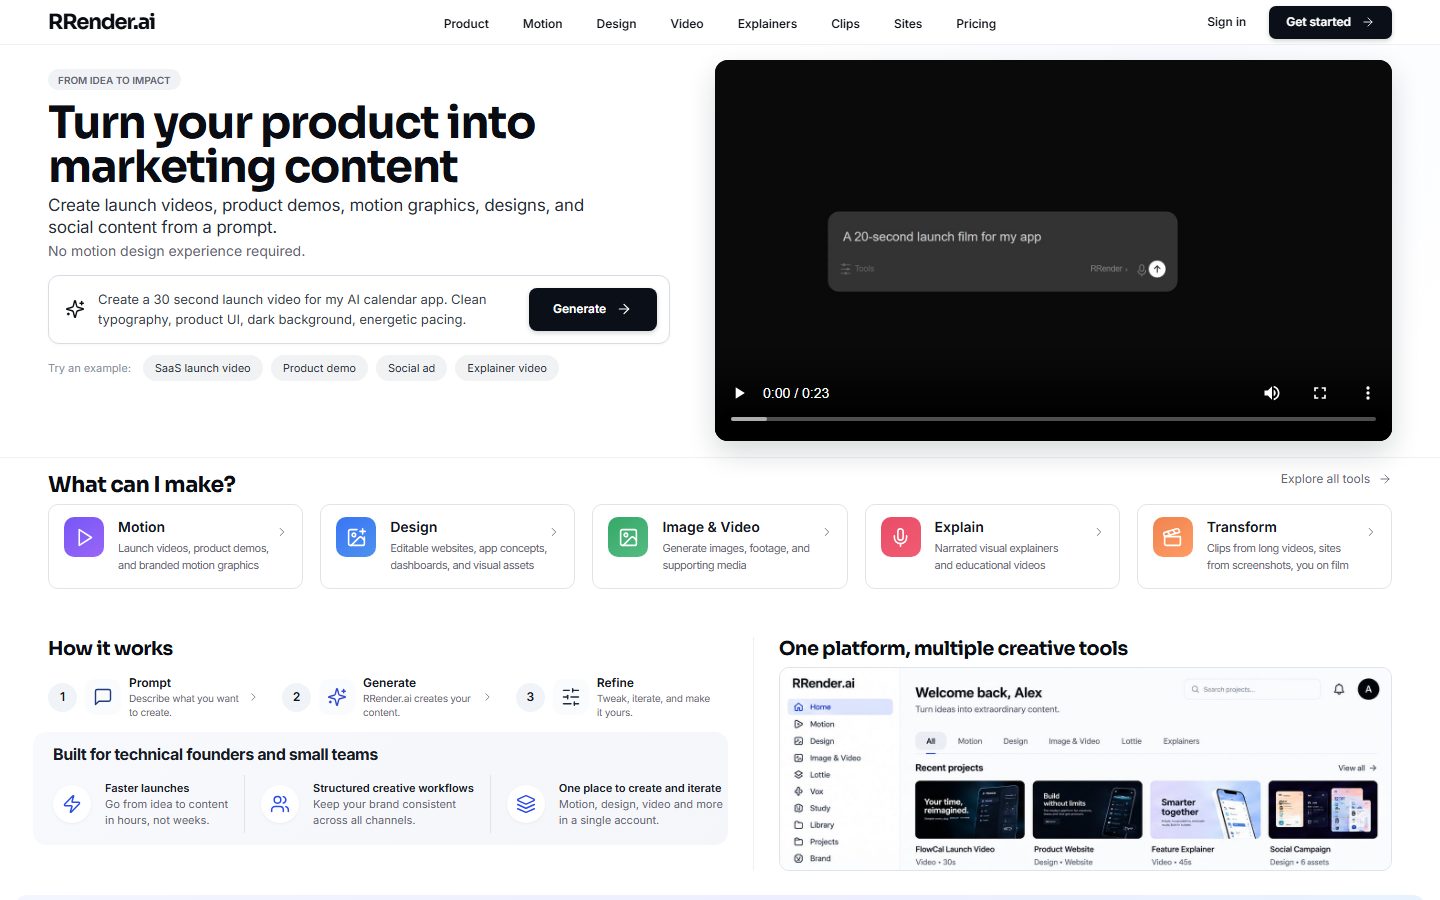Image resolution: width=1440 pixels, height=900 pixels.
Task: Click the Prompt step chat bubble icon
Action: tap(103, 697)
